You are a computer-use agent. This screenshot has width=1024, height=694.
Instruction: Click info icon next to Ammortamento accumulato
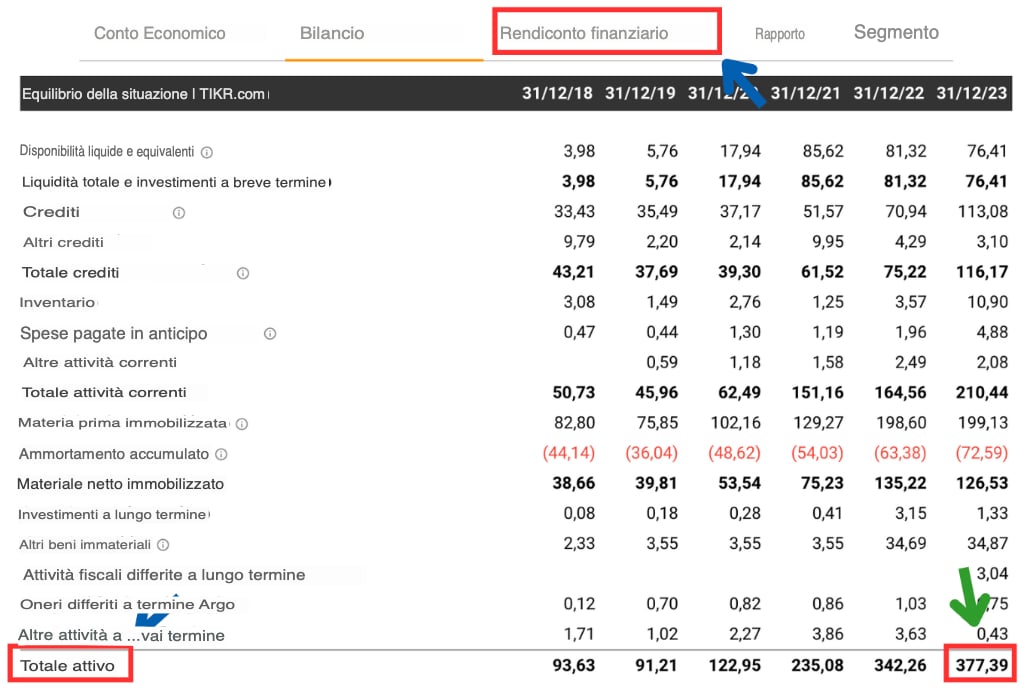[x=222, y=454]
